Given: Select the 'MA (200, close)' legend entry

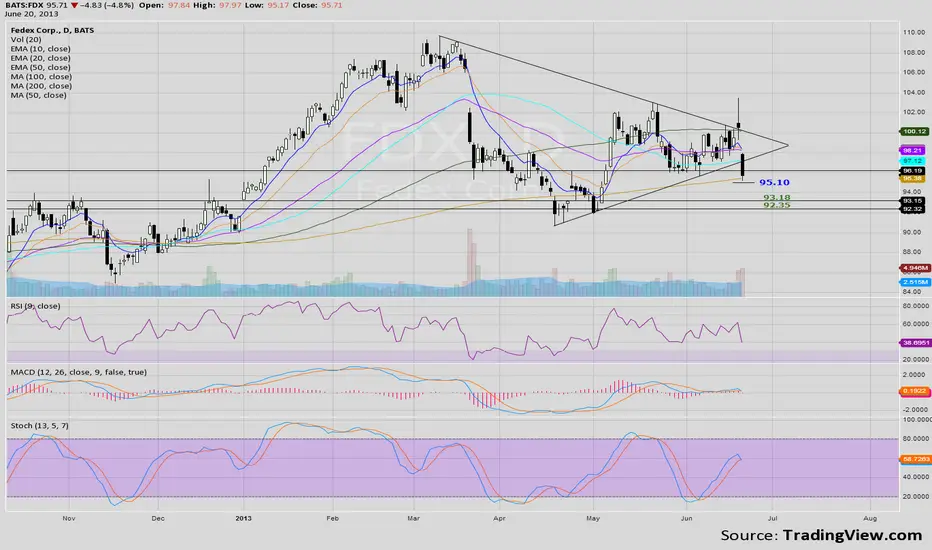Looking at the screenshot, I should 41,86.
